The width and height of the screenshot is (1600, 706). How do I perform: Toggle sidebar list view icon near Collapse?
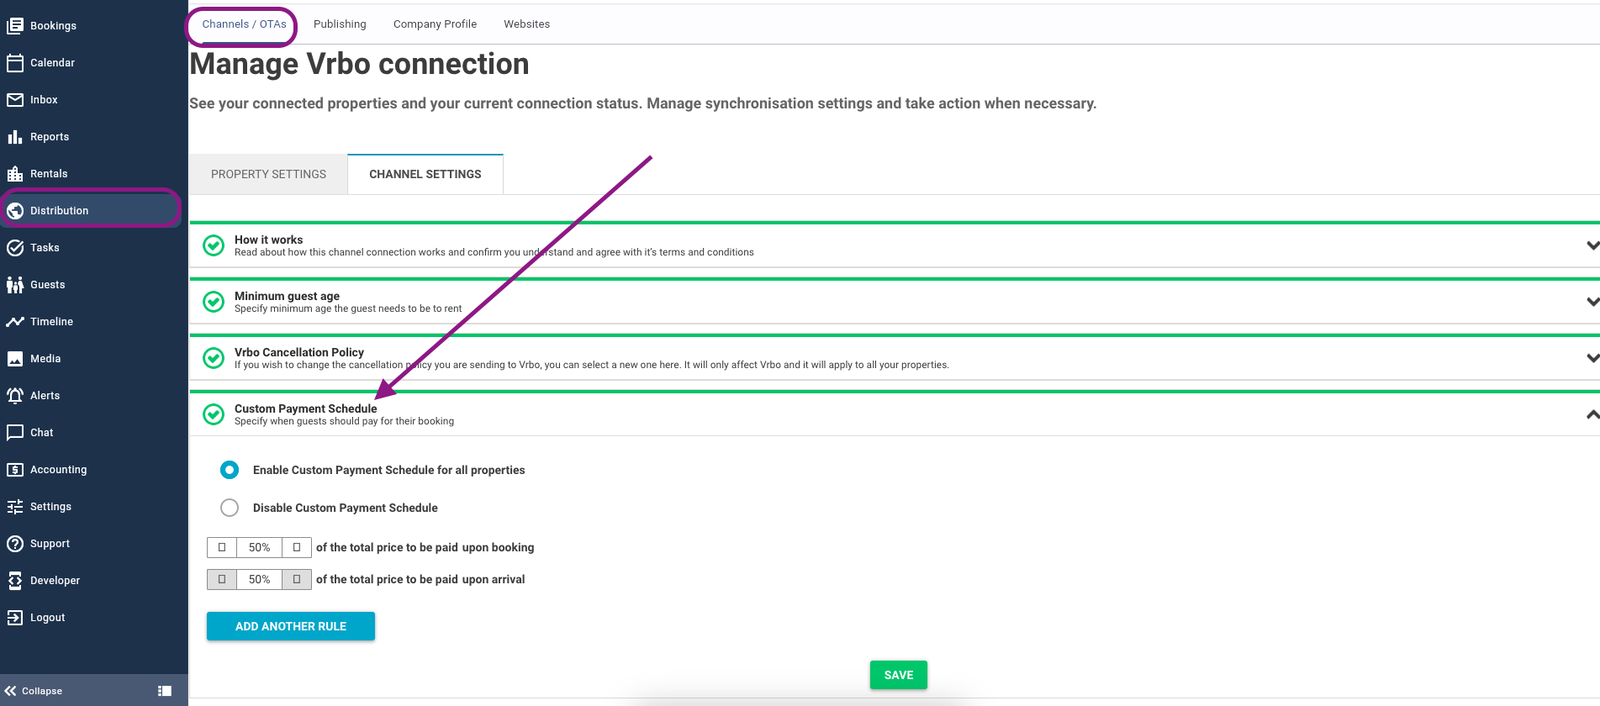click(165, 691)
